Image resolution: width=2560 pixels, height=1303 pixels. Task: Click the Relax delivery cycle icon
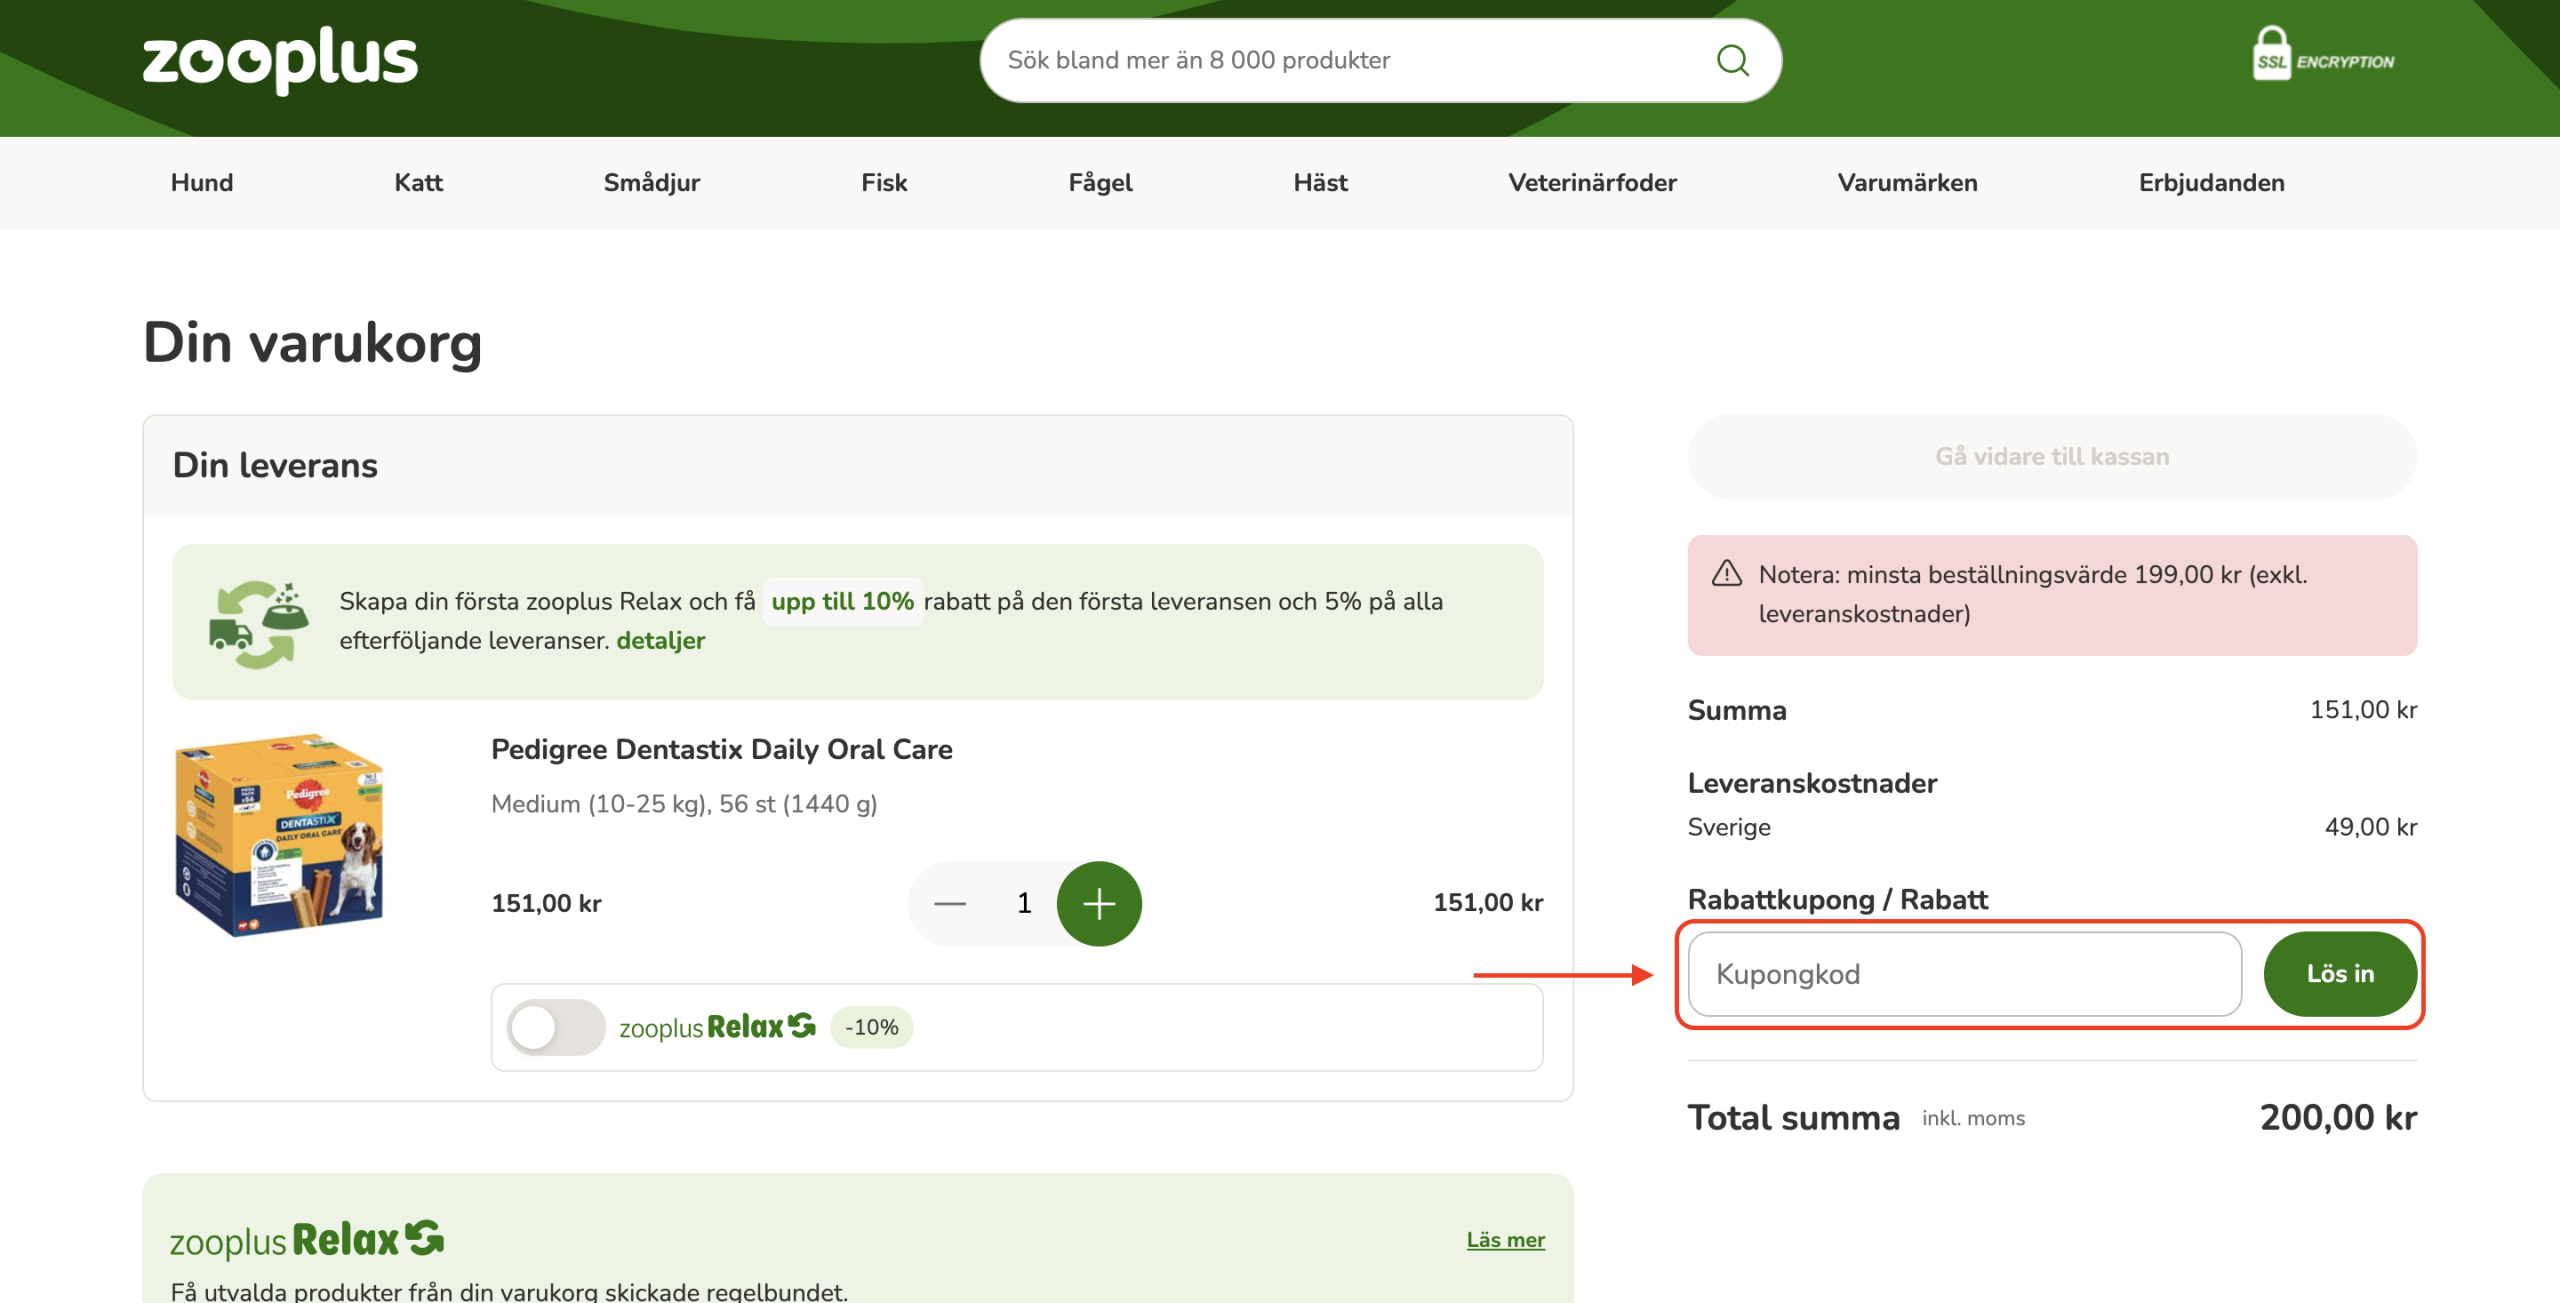pyautogui.click(x=259, y=623)
